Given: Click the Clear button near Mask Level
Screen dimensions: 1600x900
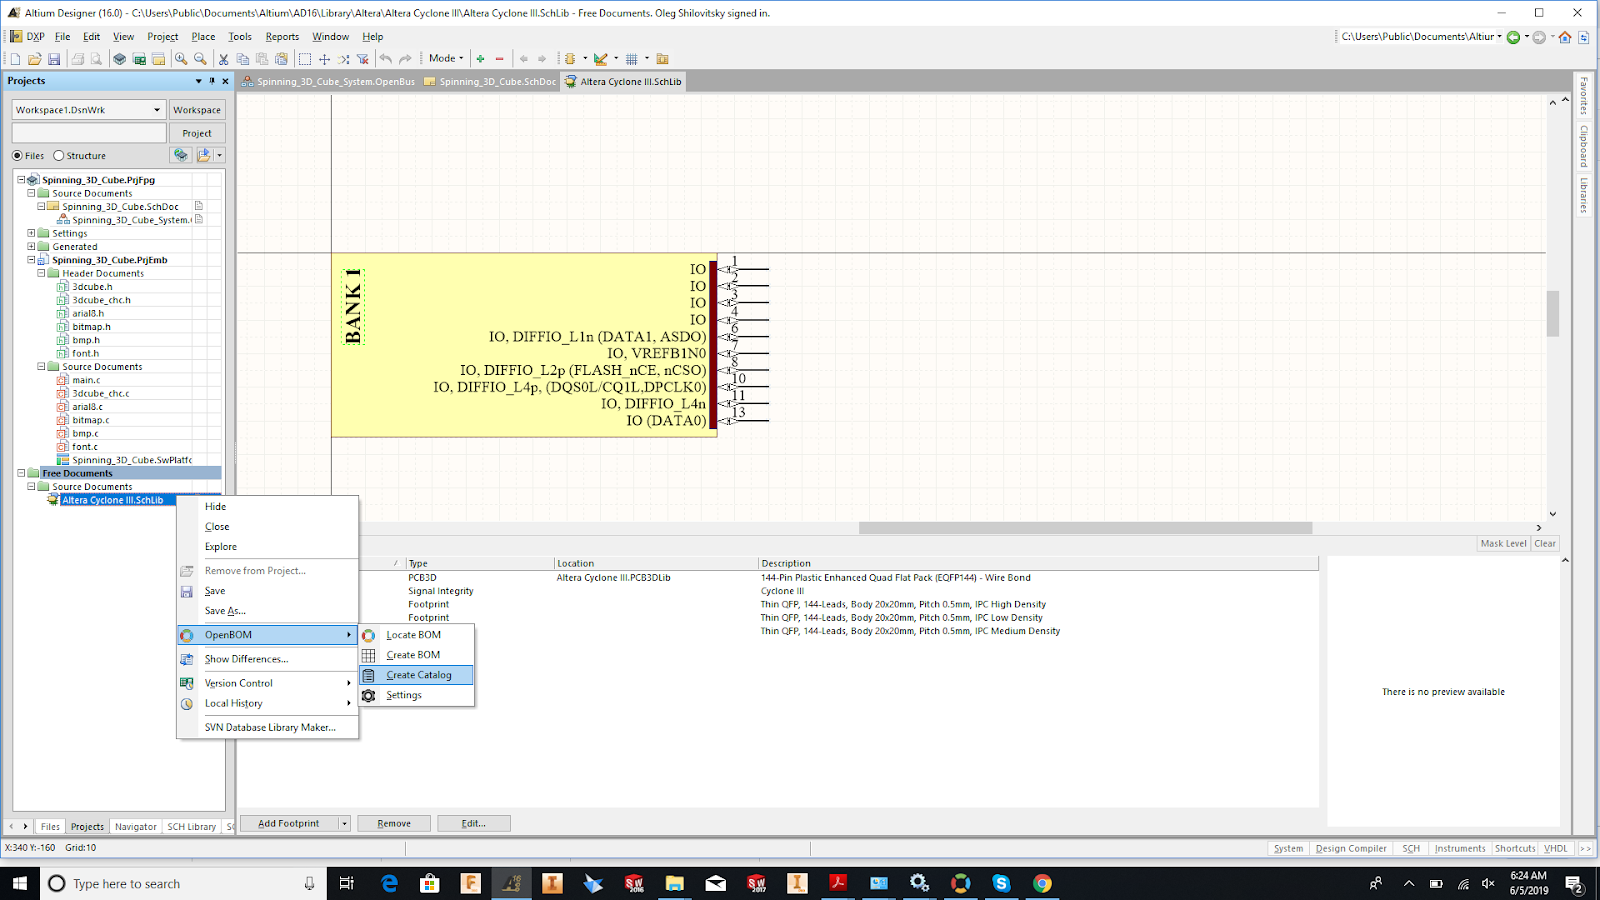Looking at the screenshot, I should [1545, 544].
